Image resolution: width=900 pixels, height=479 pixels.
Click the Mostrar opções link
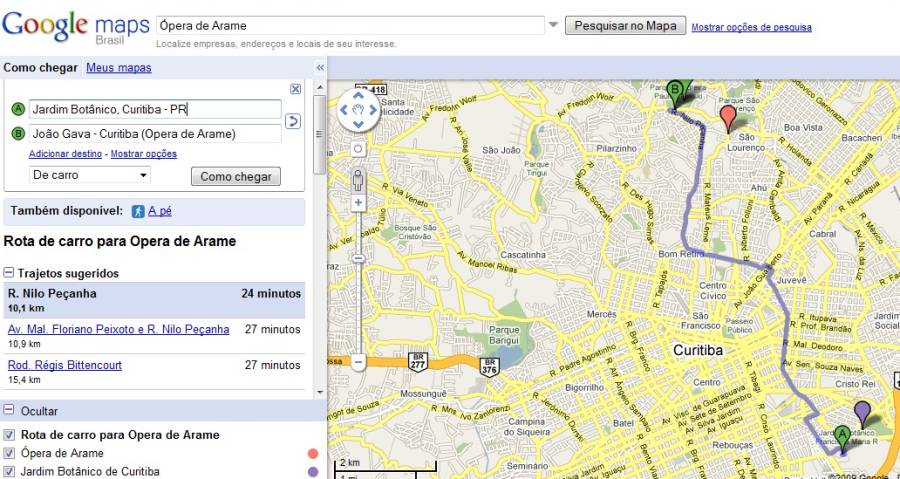[x=143, y=154]
